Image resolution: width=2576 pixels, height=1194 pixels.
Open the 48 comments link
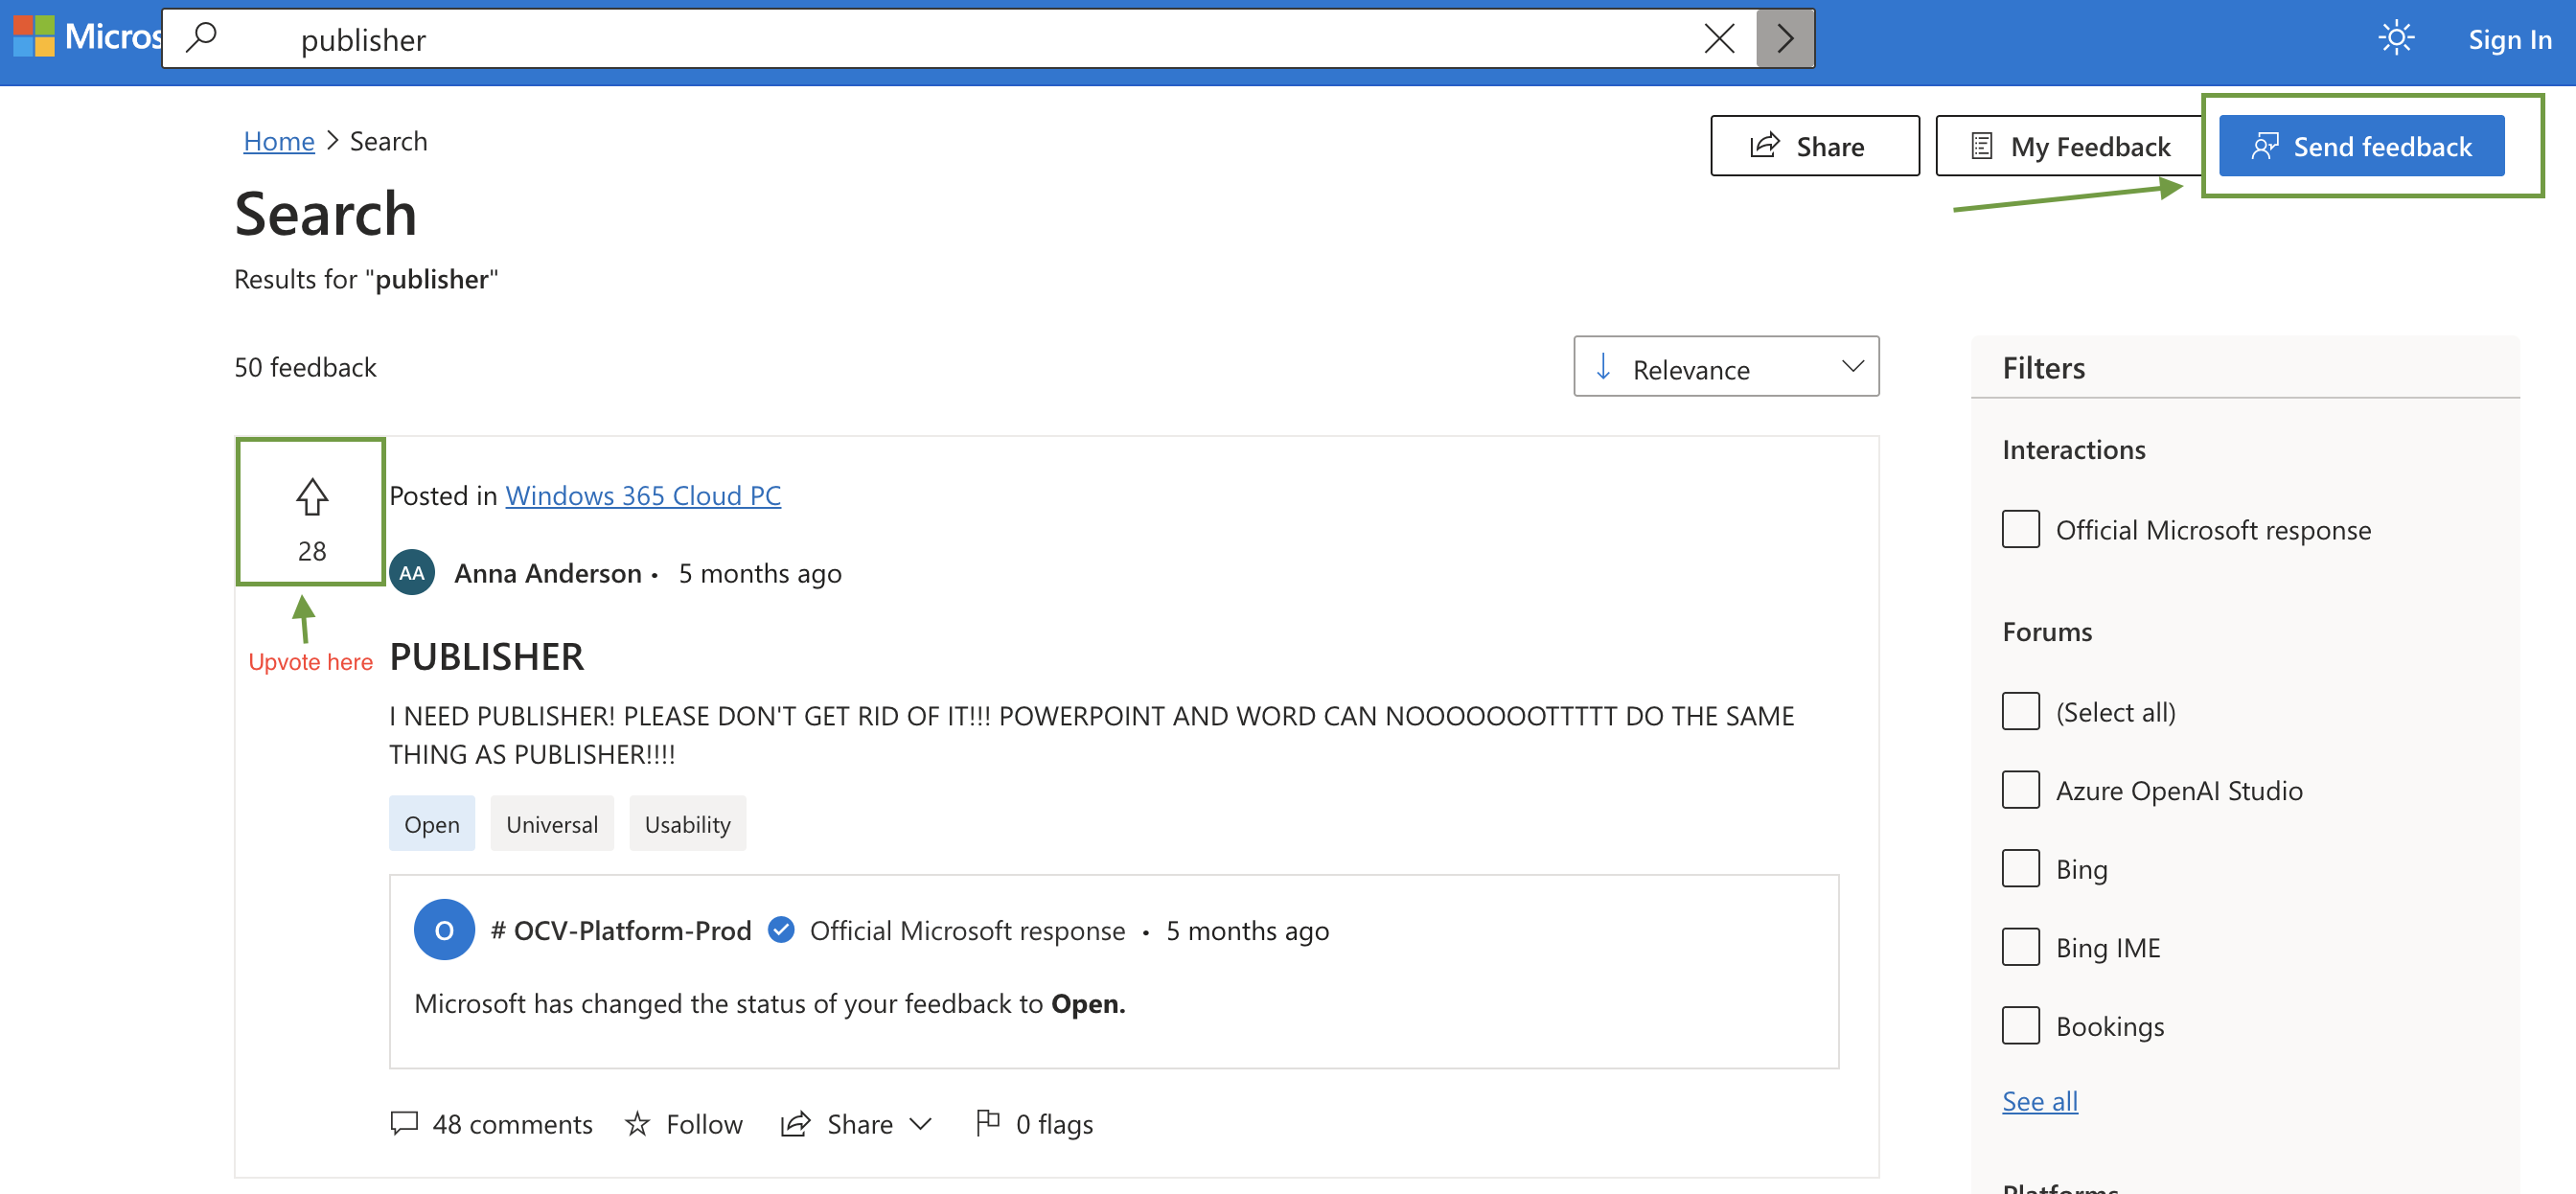[491, 1124]
